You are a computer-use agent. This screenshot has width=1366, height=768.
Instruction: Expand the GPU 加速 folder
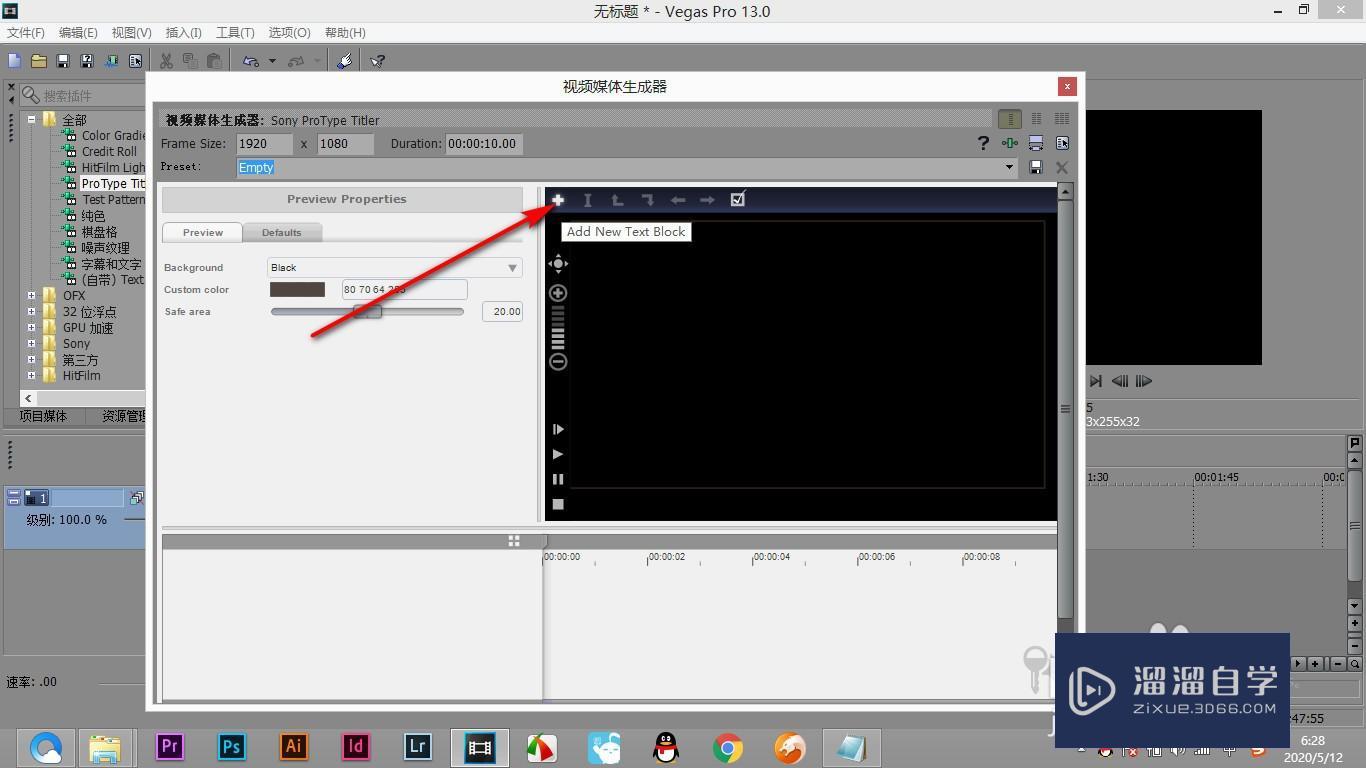pos(31,328)
